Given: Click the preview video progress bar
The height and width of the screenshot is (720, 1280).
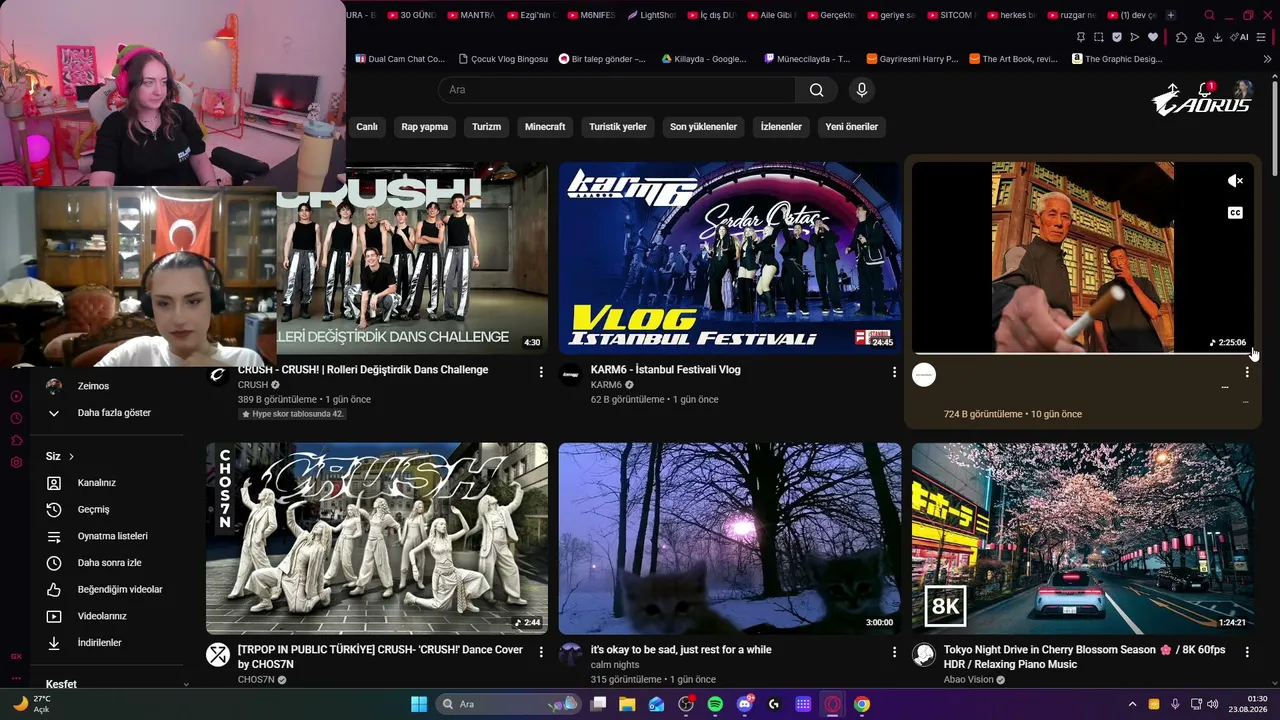Looking at the screenshot, I should (1083, 353).
